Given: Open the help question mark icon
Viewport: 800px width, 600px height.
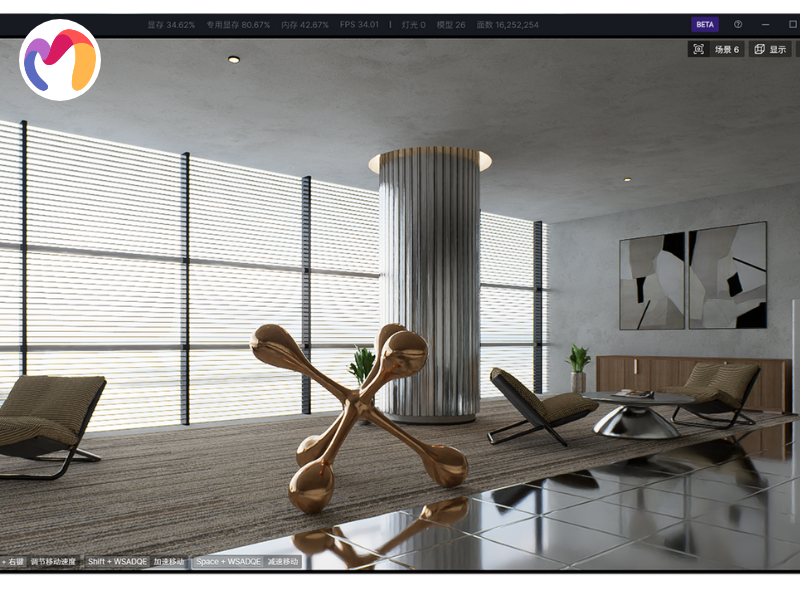Looking at the screenshot, I should pyautogui.click(x=738, y=24).
